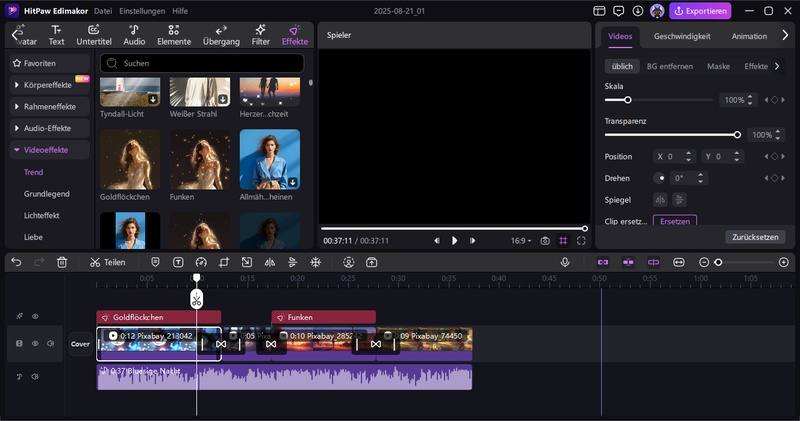The height and width of the screenshot is (421, 800).
Task: Open the Elemente tab
Action: [174, 35]
